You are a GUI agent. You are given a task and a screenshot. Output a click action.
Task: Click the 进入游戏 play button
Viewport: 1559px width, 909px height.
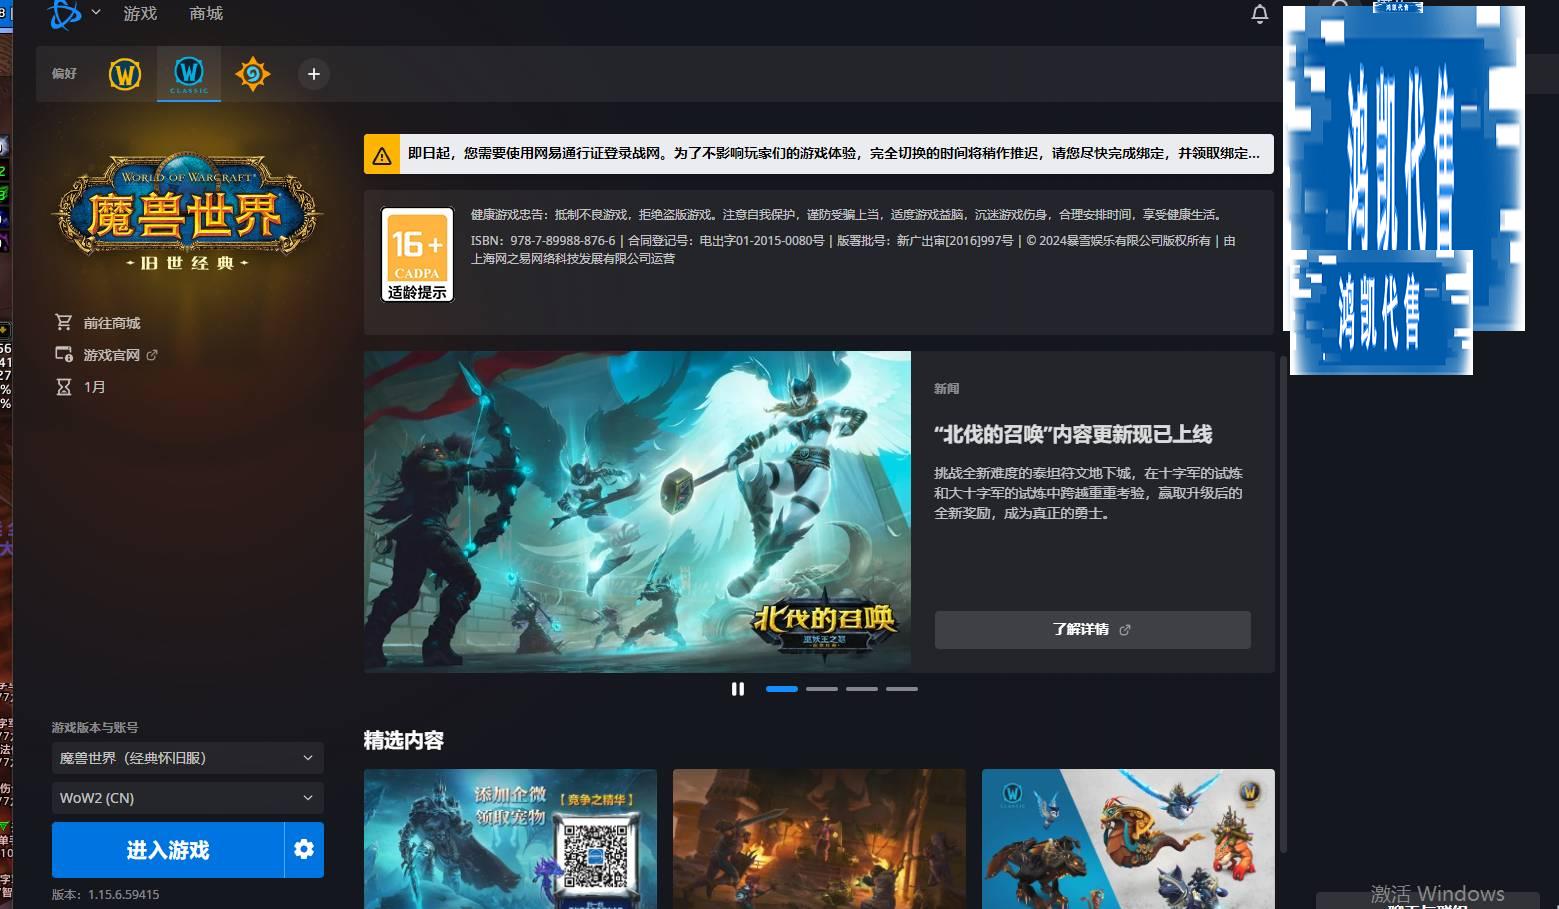click(168, 849)
